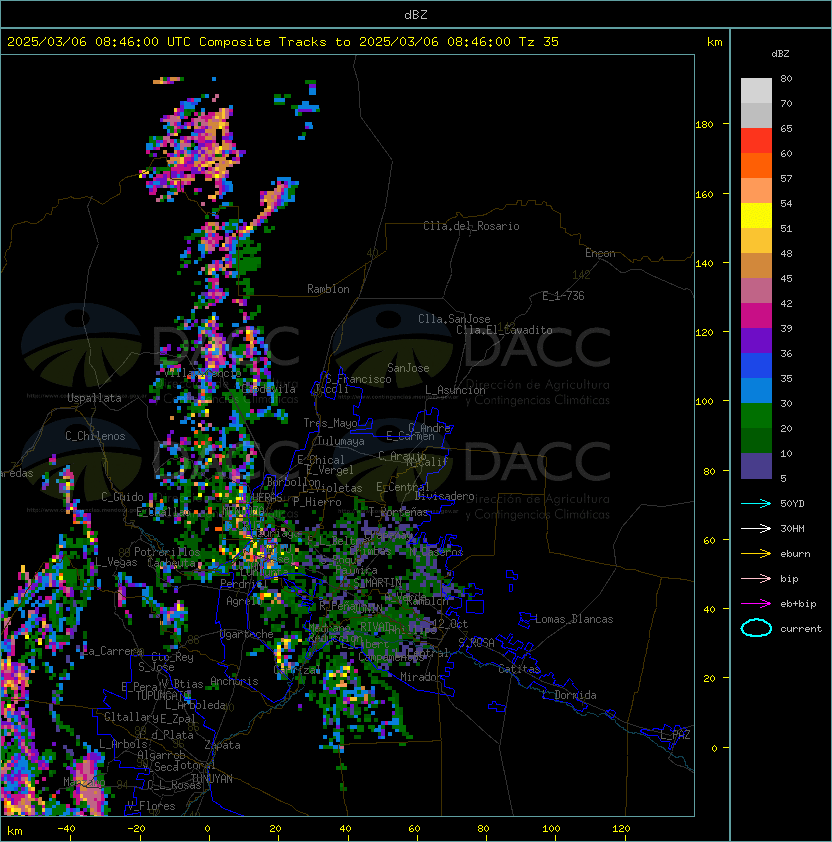This screenshot has width=832, height=842.
Task: Click the white 30HM track arrow in legend
Action: tap(756, 528)
